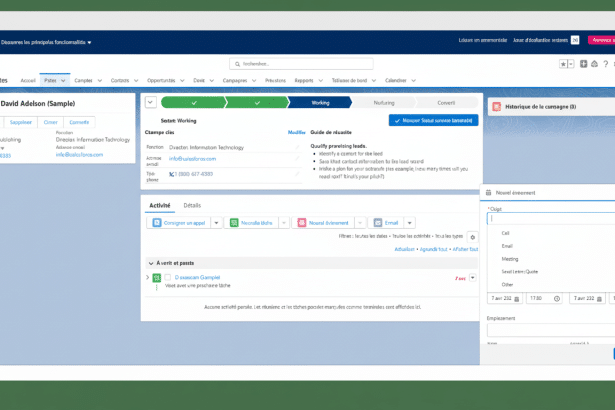The height and width of the screenshot is (410, 615).
Task: Collapse the À venir et passés section
Action: tap(151, 263)
